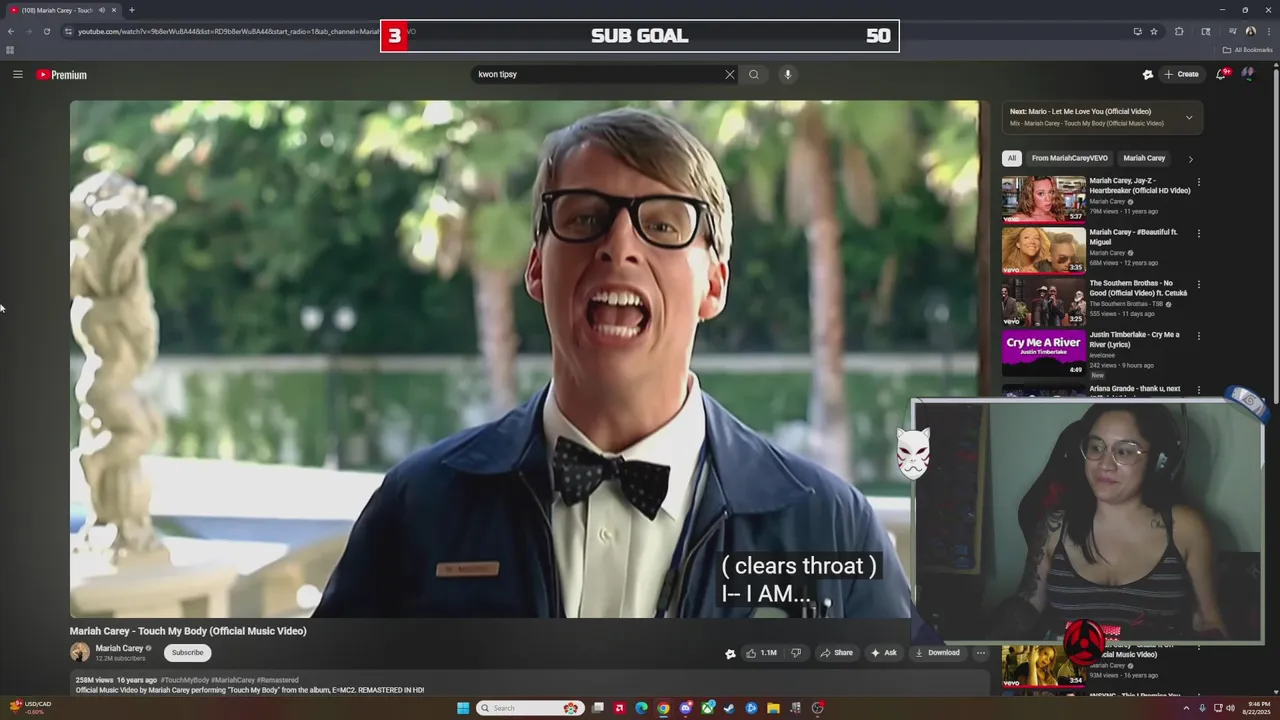Click video title Touch My Body text
The image size is (1280, 720).
coord(188,631)
